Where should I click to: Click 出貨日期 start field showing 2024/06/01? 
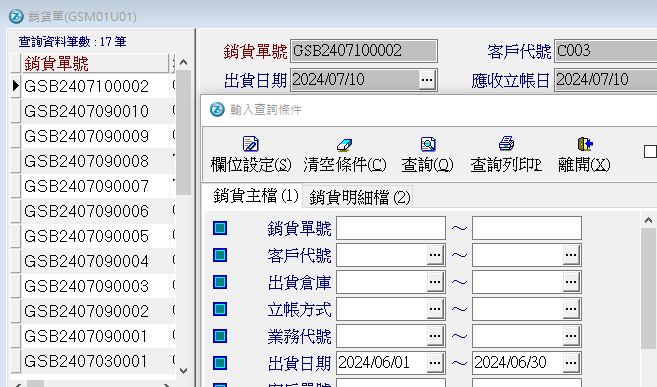[x=382, y=363]
